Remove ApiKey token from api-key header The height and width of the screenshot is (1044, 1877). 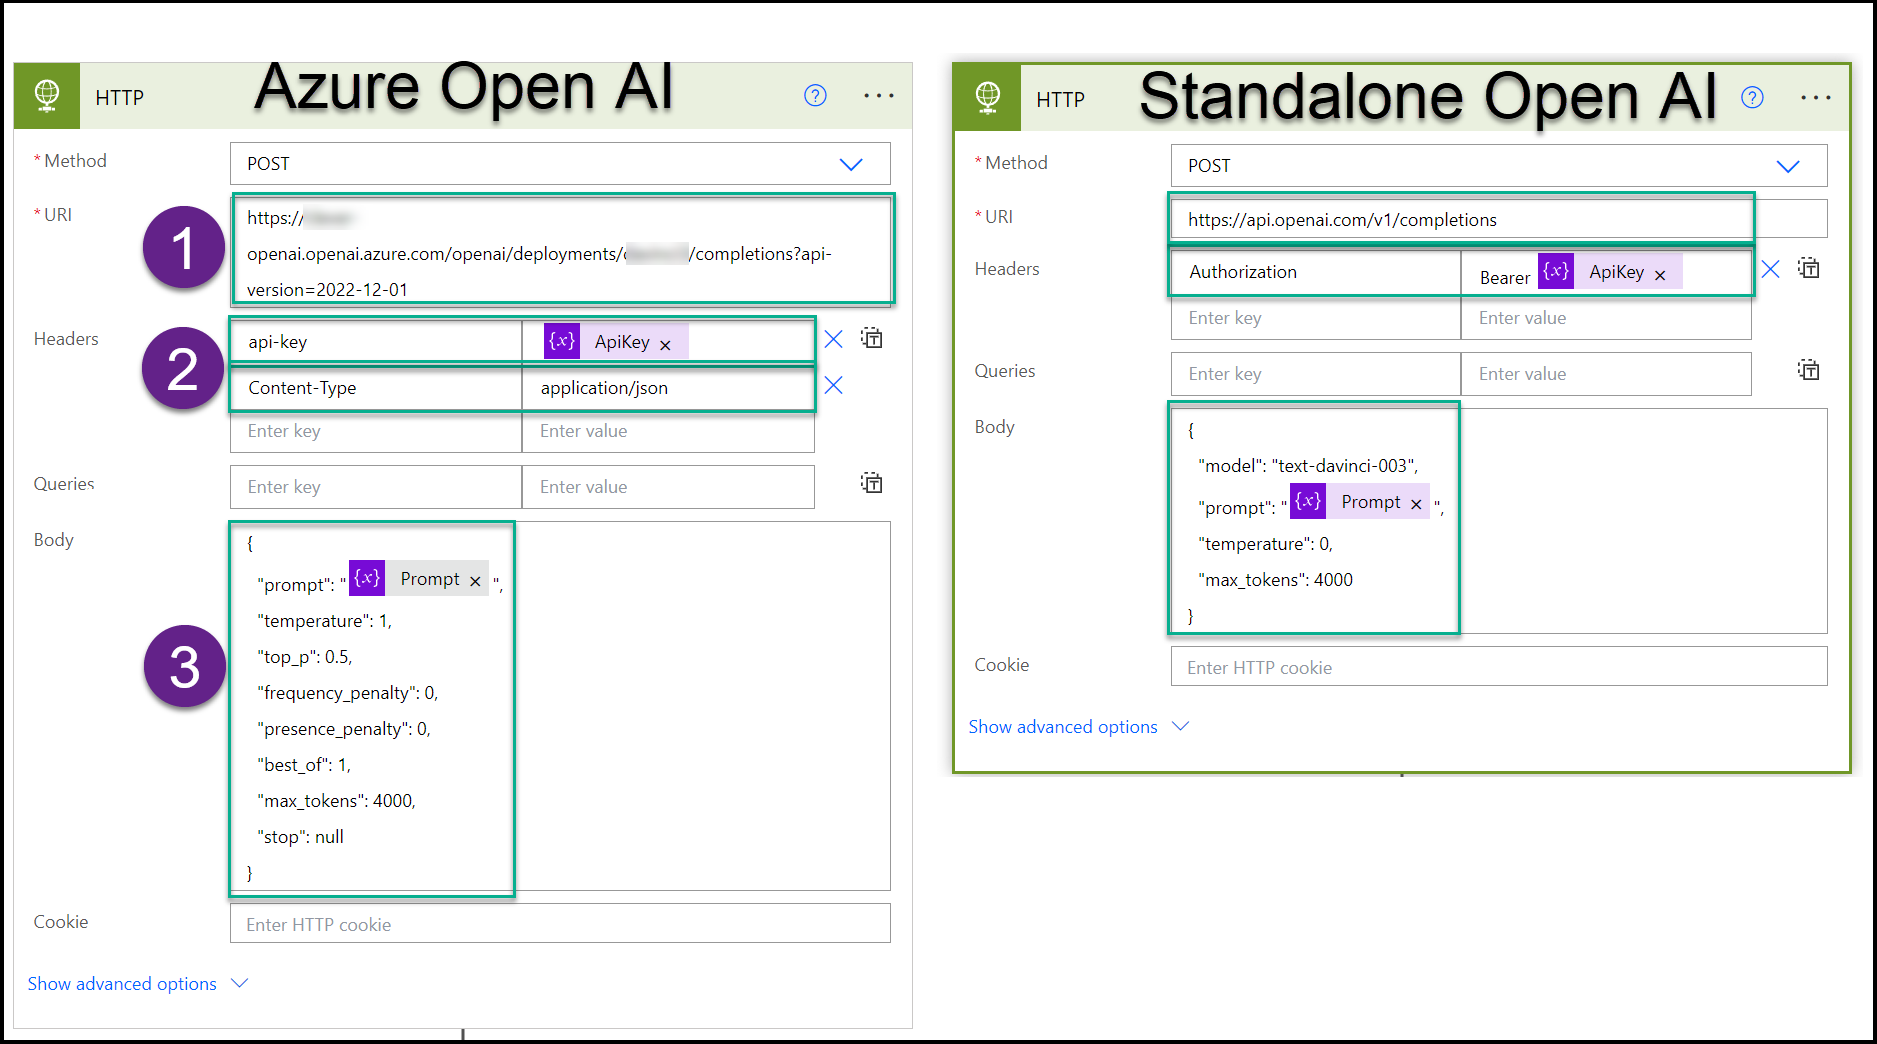pyautogui.click(x=665, y=345)
